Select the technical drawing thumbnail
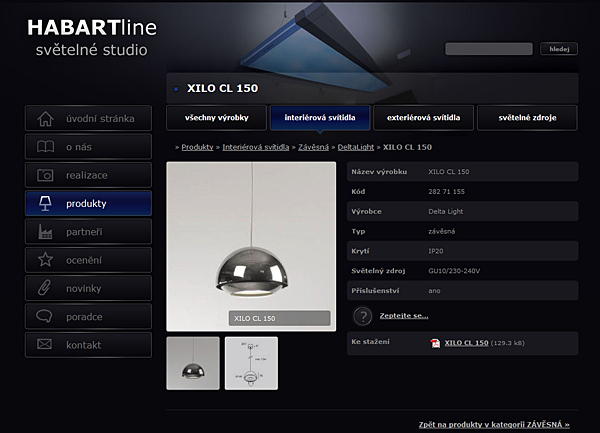The image size is (600, 433). 251,363
